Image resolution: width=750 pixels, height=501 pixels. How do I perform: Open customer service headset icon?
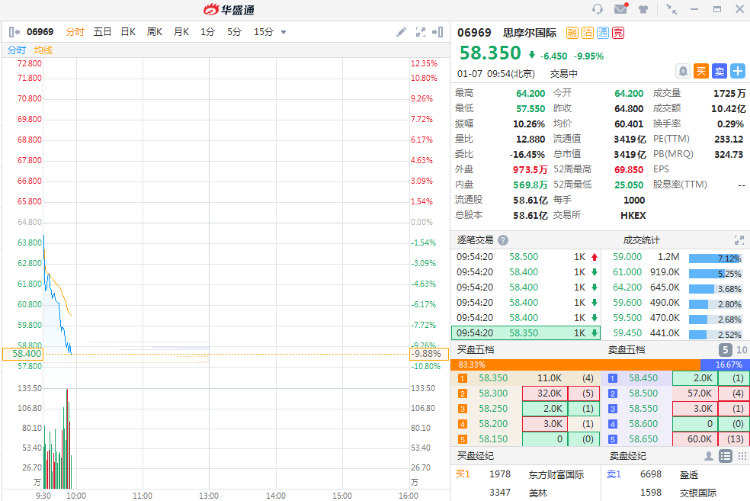(x=598, y=10)
